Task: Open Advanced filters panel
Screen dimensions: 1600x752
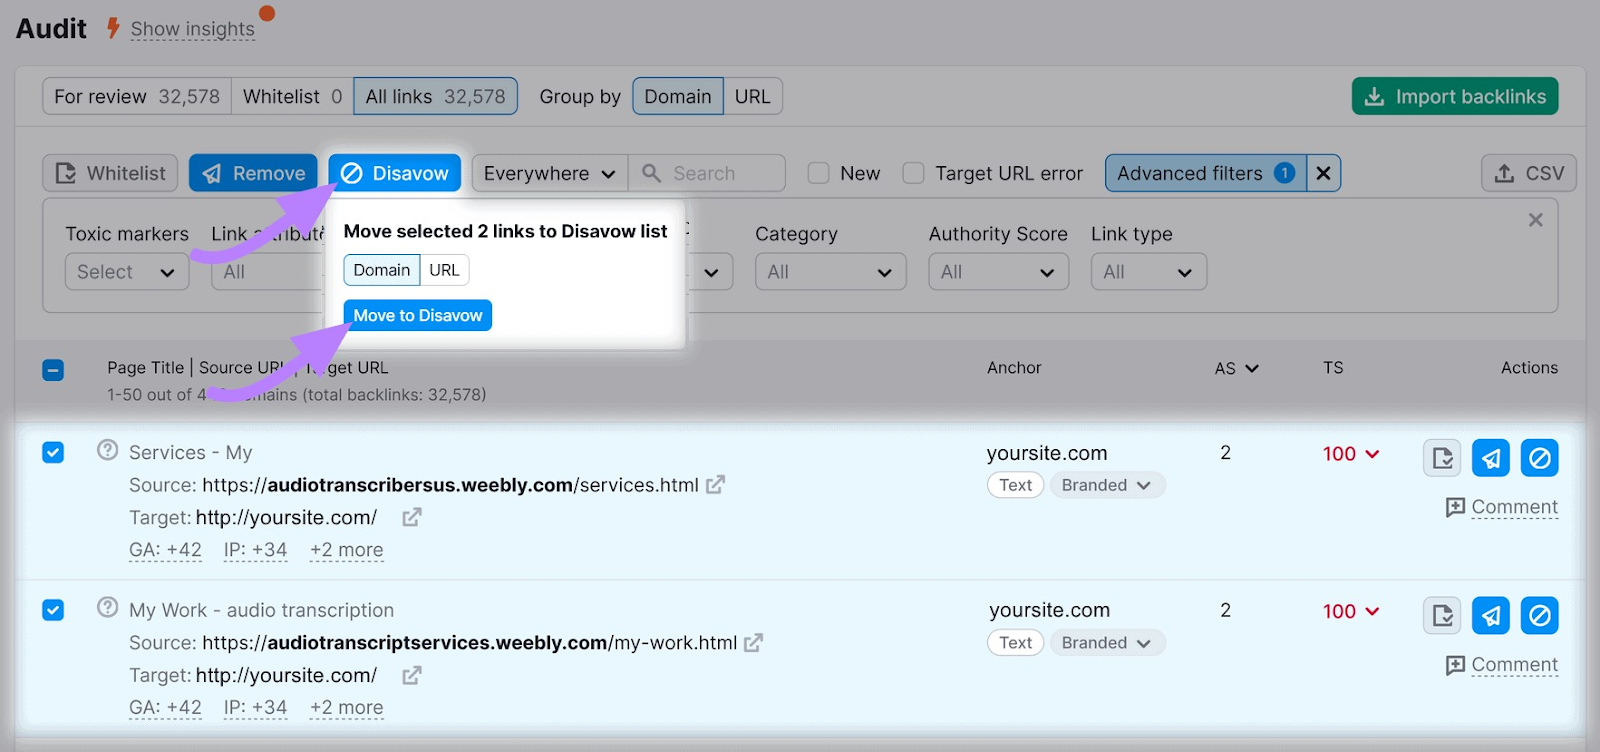Action: click(x=1205, y=173)
